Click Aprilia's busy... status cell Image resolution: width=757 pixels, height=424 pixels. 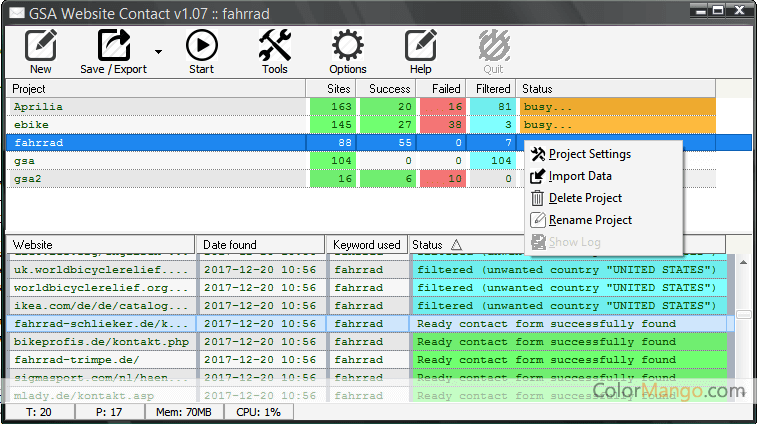(x=617, y=107)
